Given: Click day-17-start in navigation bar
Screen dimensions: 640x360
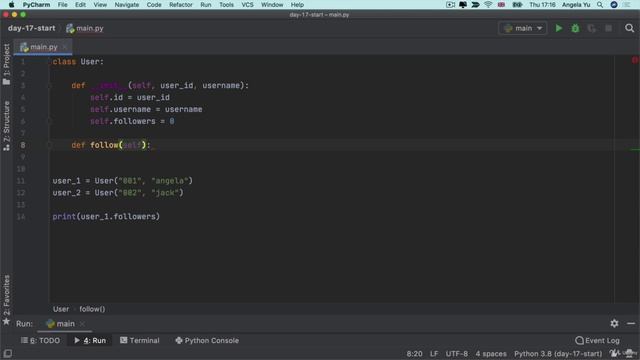Looking at the screenshot, I should 31,28.
